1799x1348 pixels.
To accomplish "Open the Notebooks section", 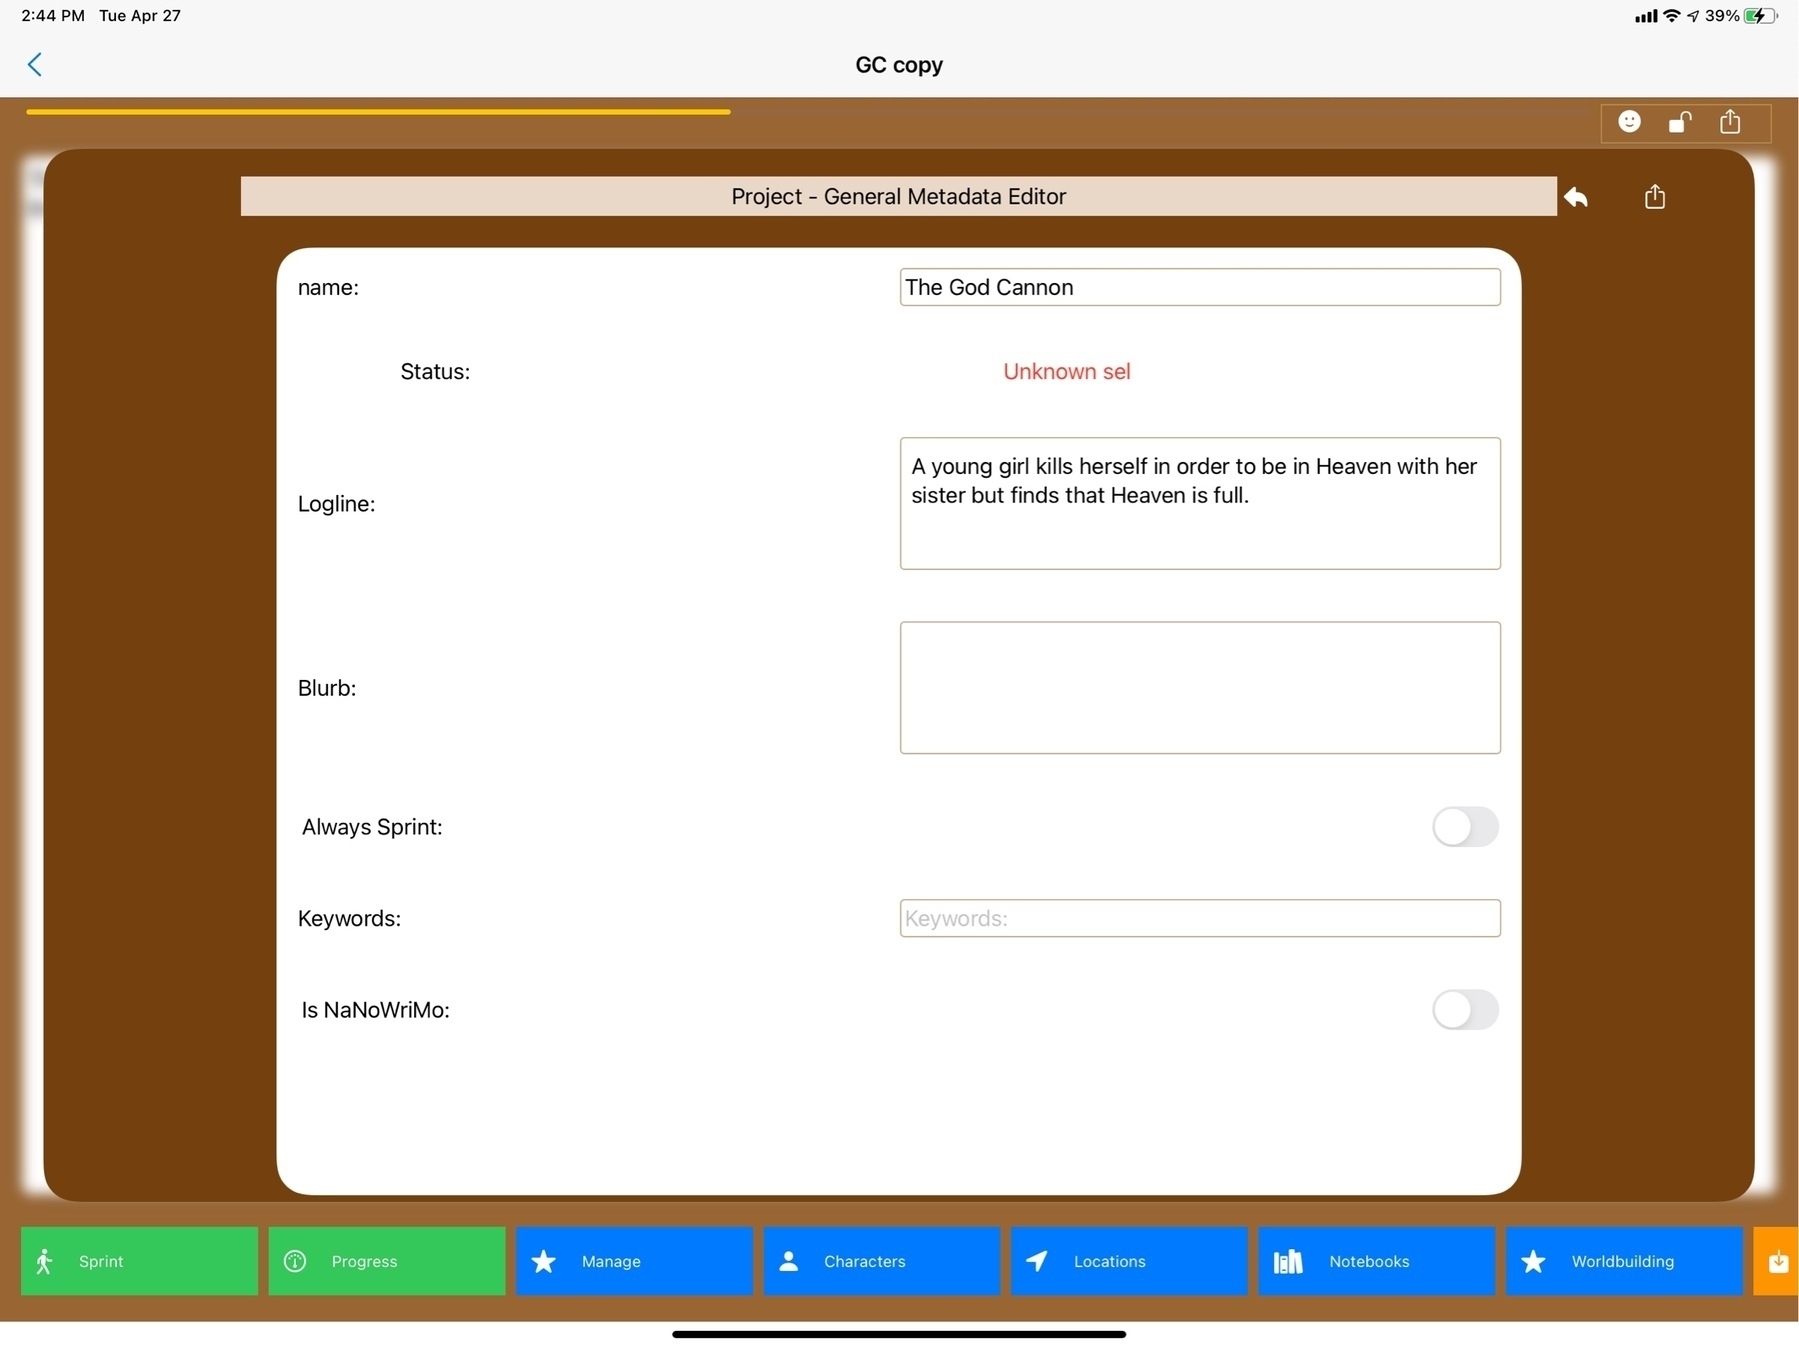I will pyautogui.click(x=1376, y=1261).
